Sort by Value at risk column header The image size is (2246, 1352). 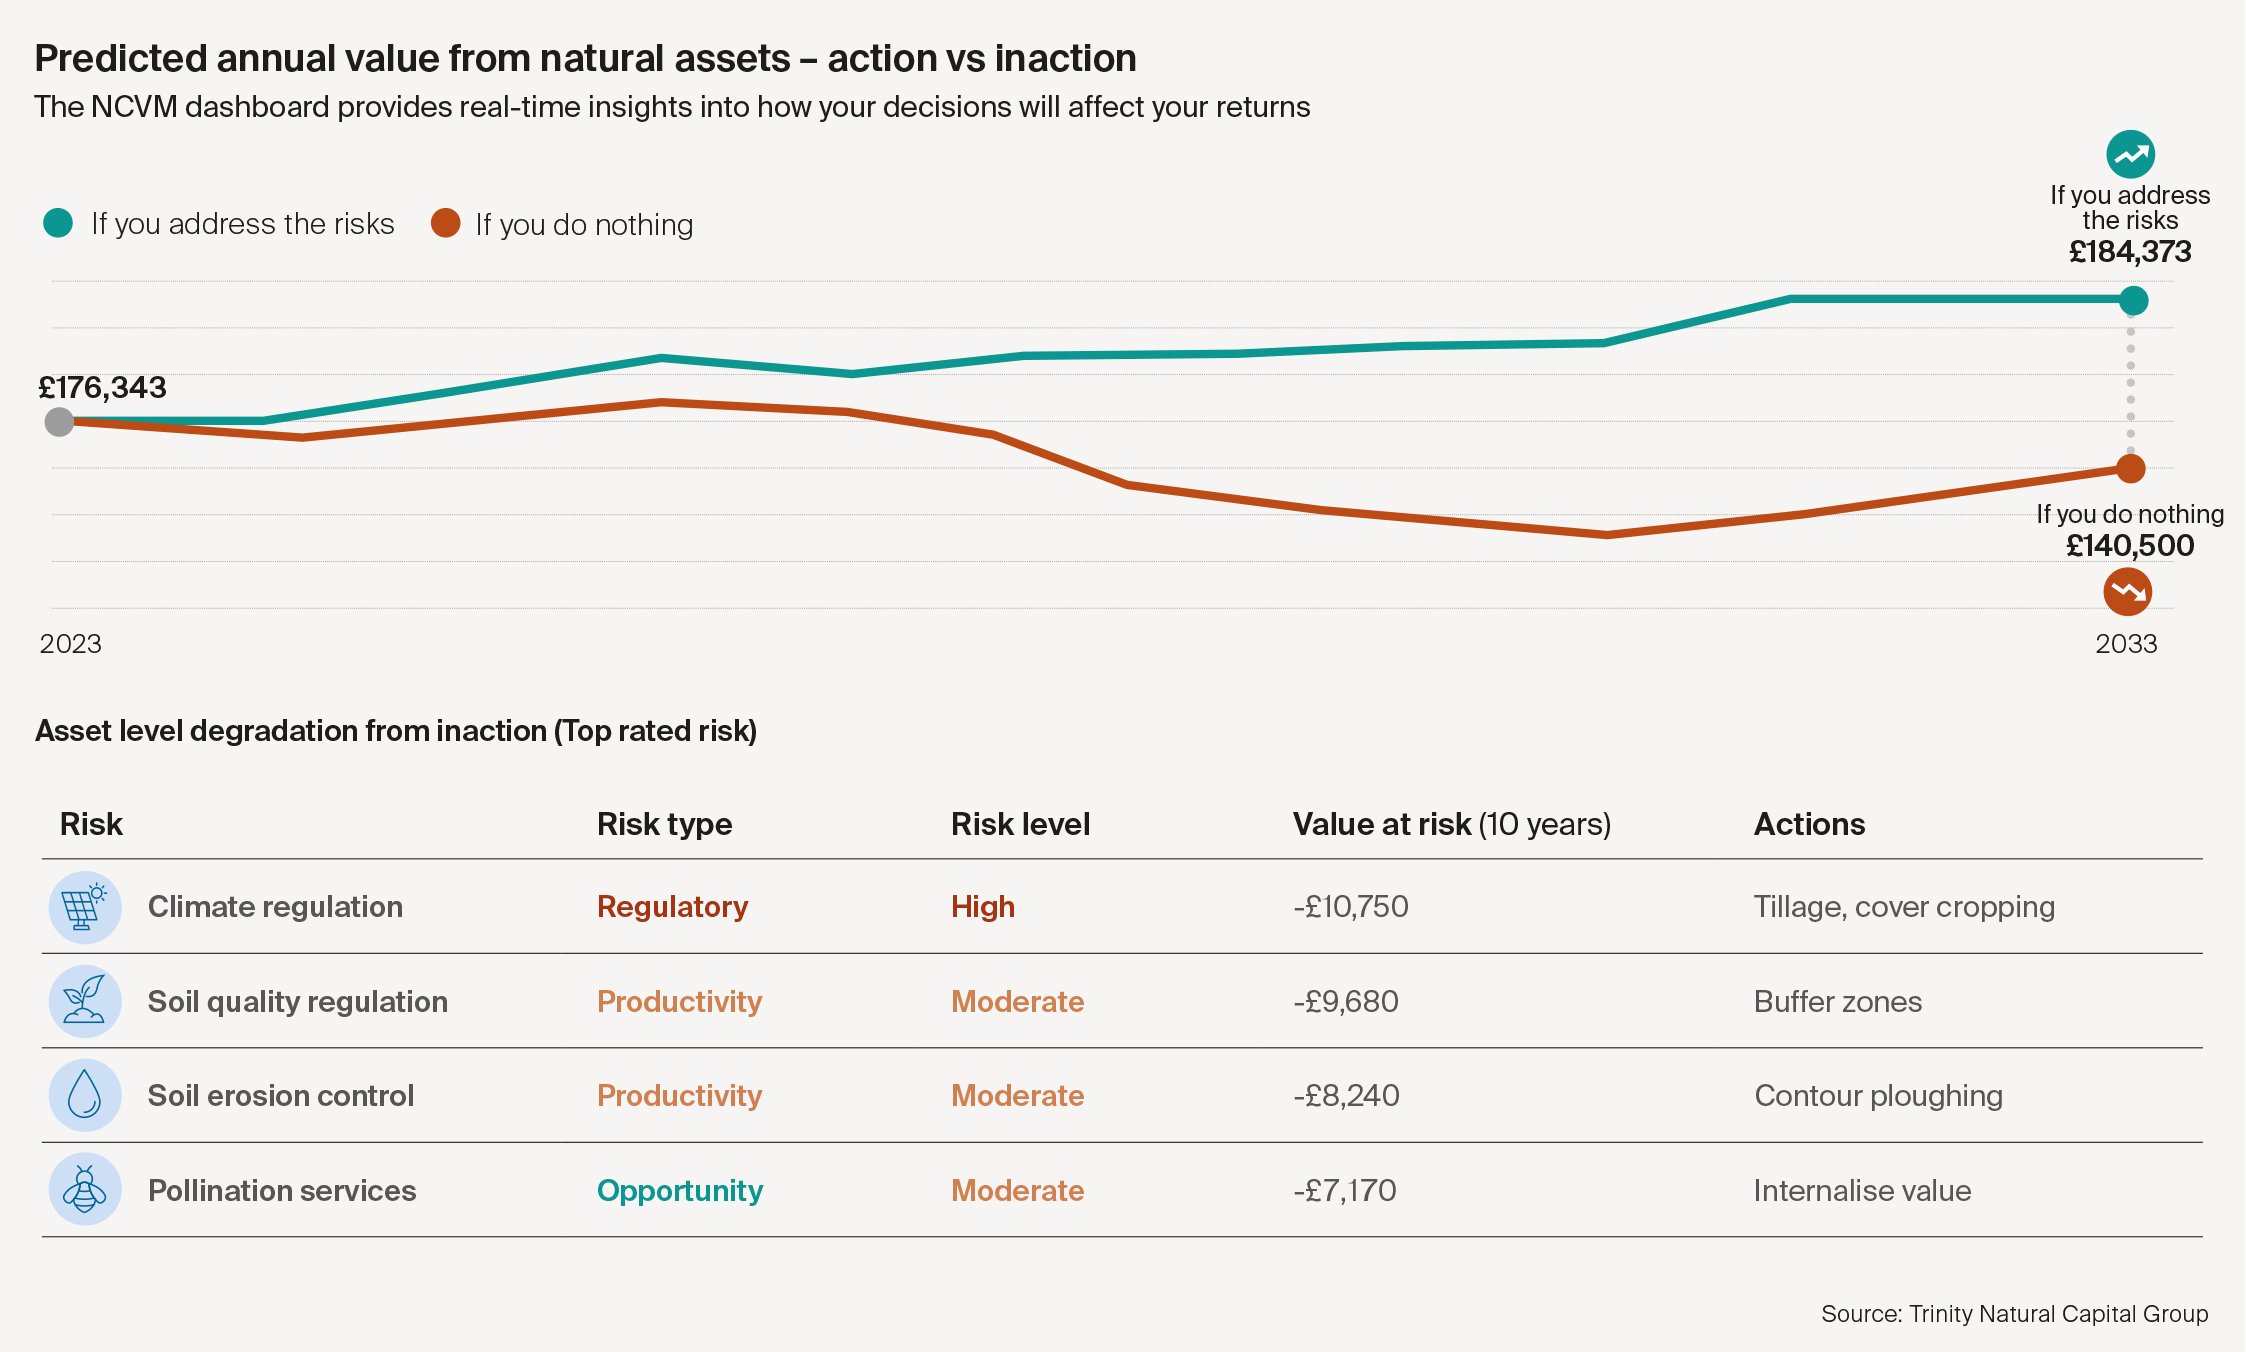point(1451,824)
